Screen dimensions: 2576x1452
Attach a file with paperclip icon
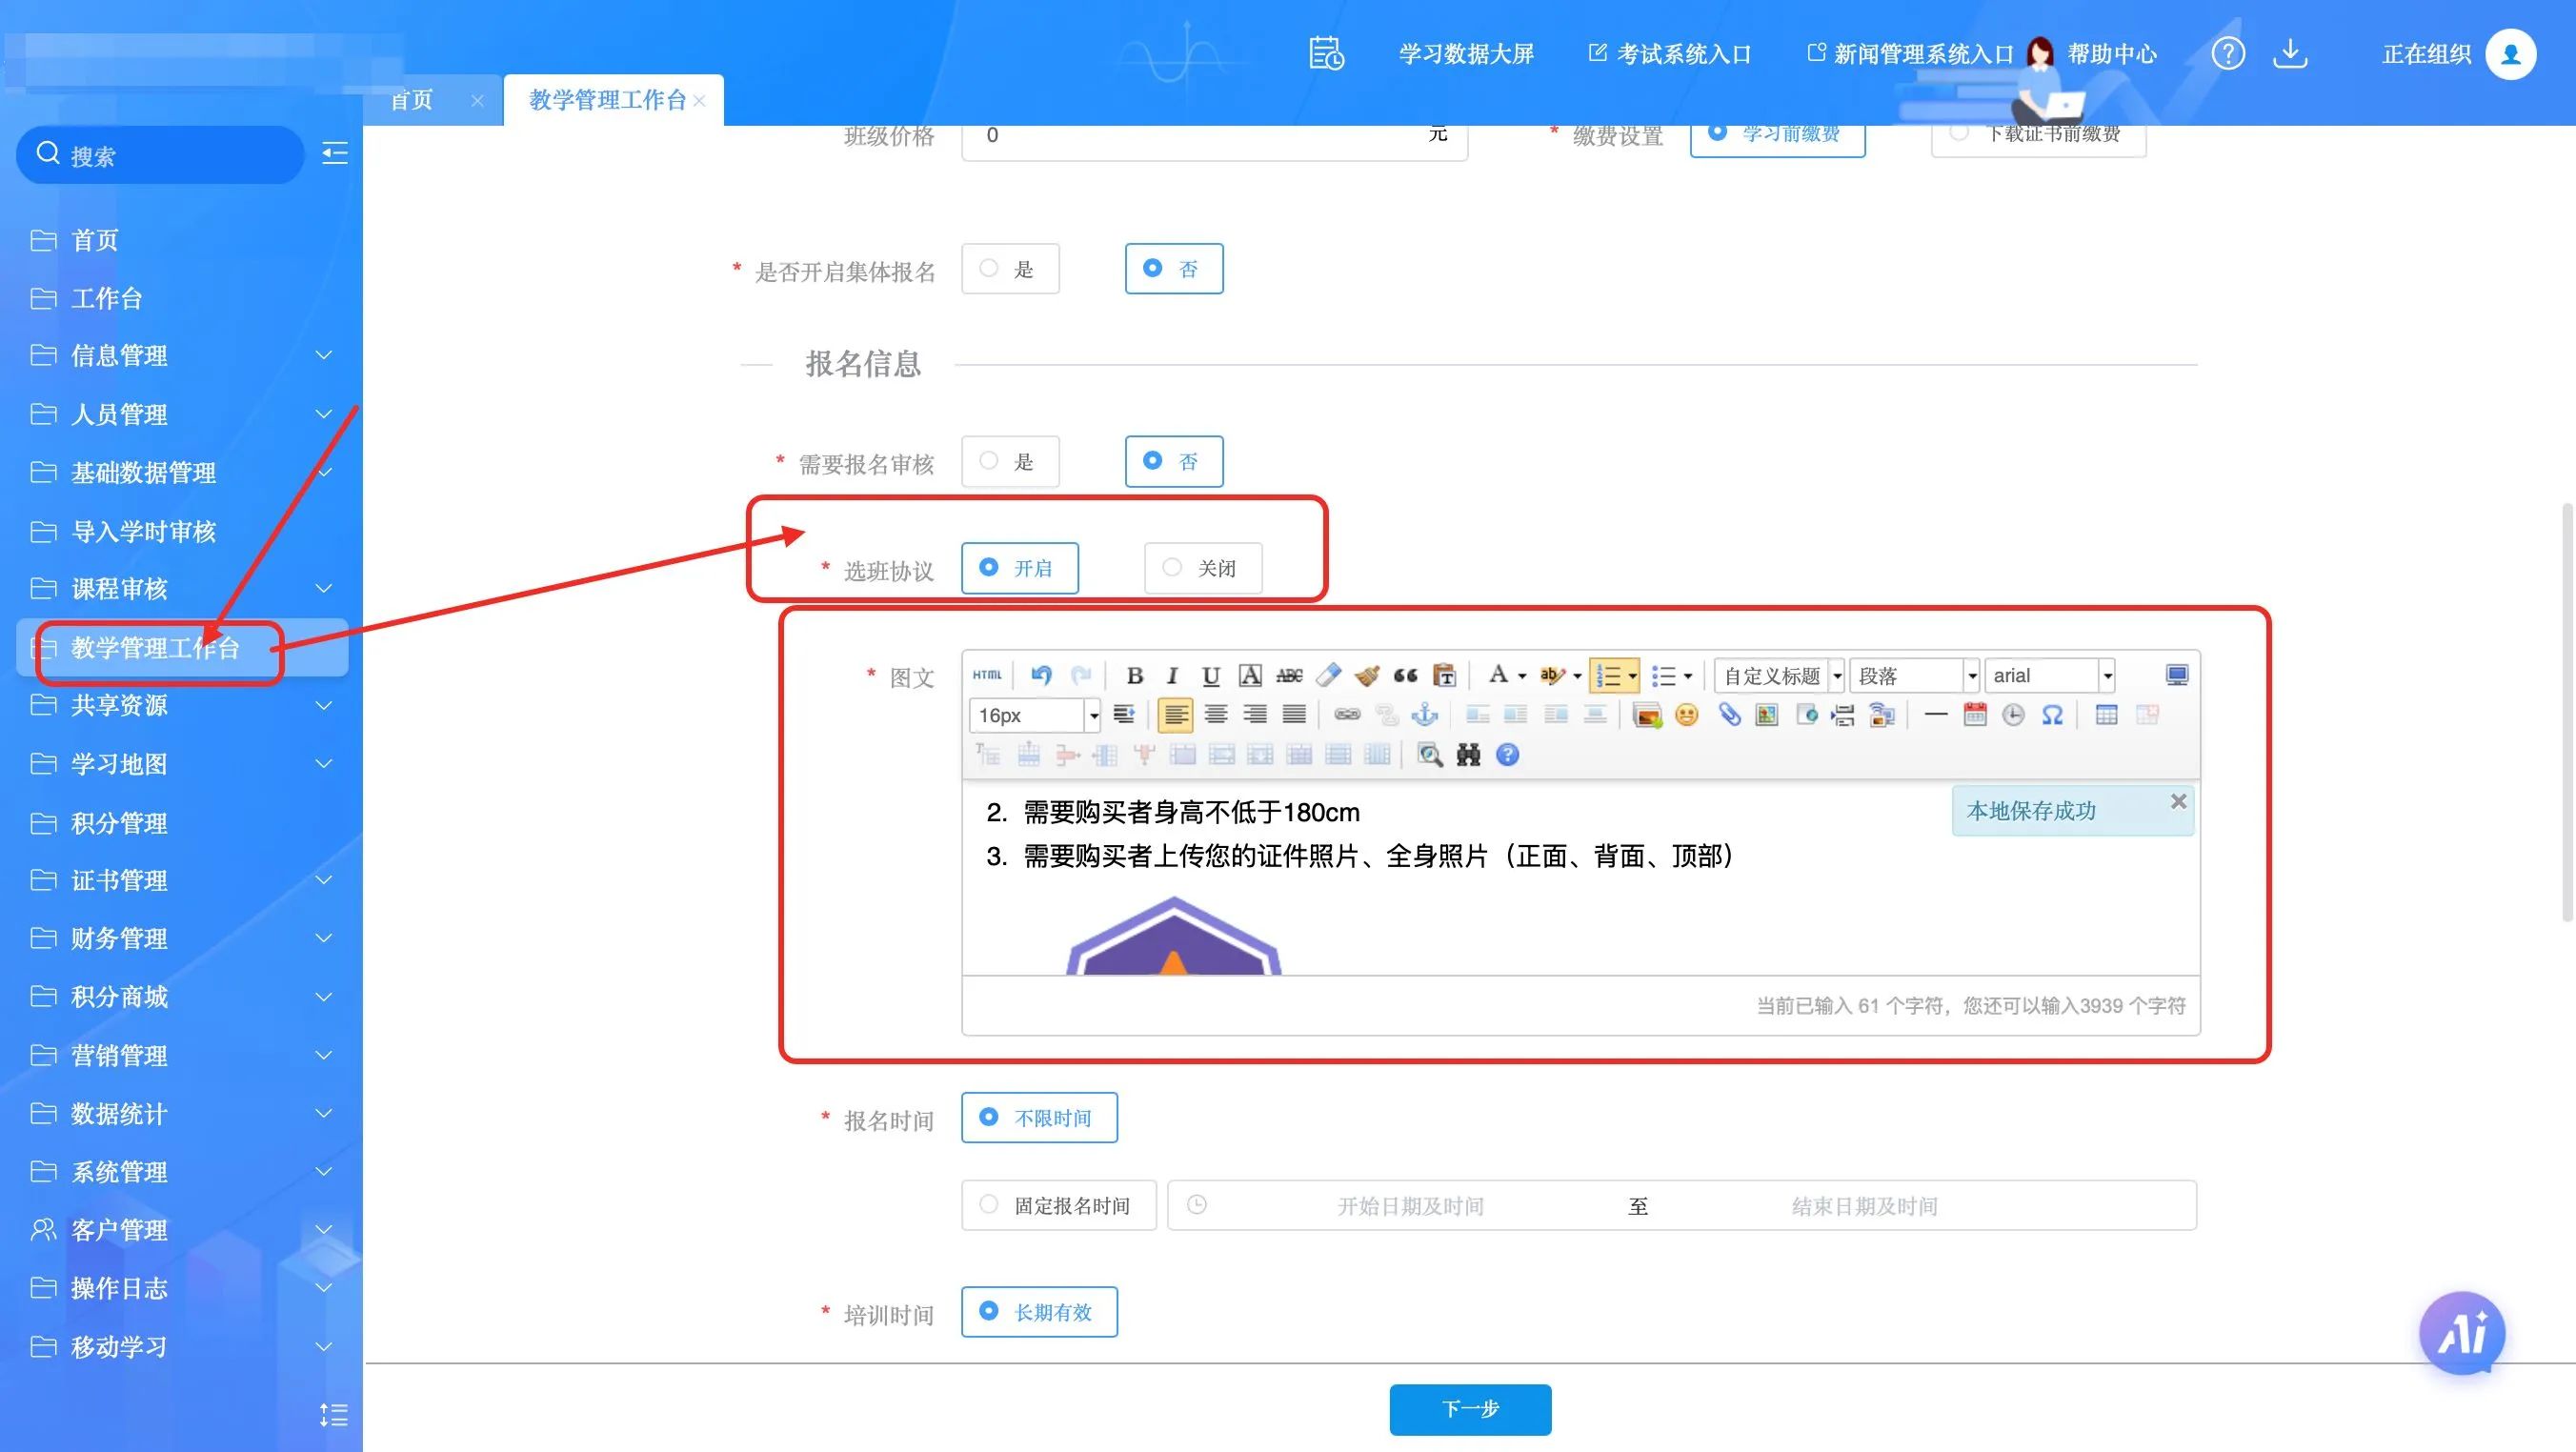(1729, 714)
